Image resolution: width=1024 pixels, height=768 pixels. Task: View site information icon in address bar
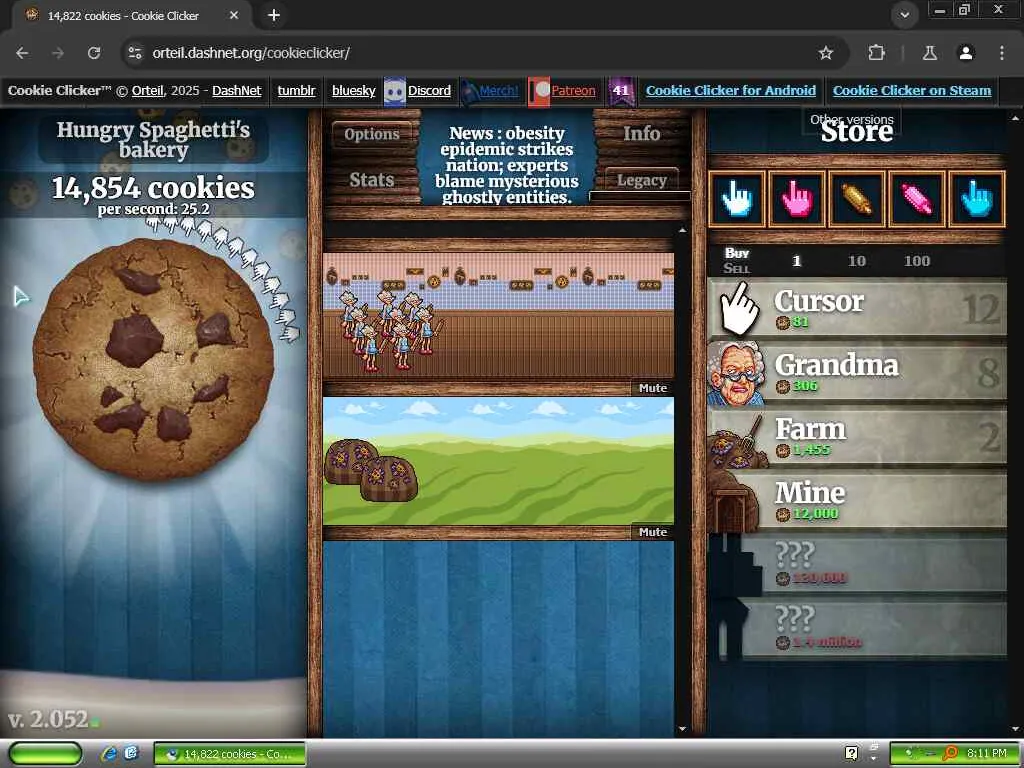point(135,53)
